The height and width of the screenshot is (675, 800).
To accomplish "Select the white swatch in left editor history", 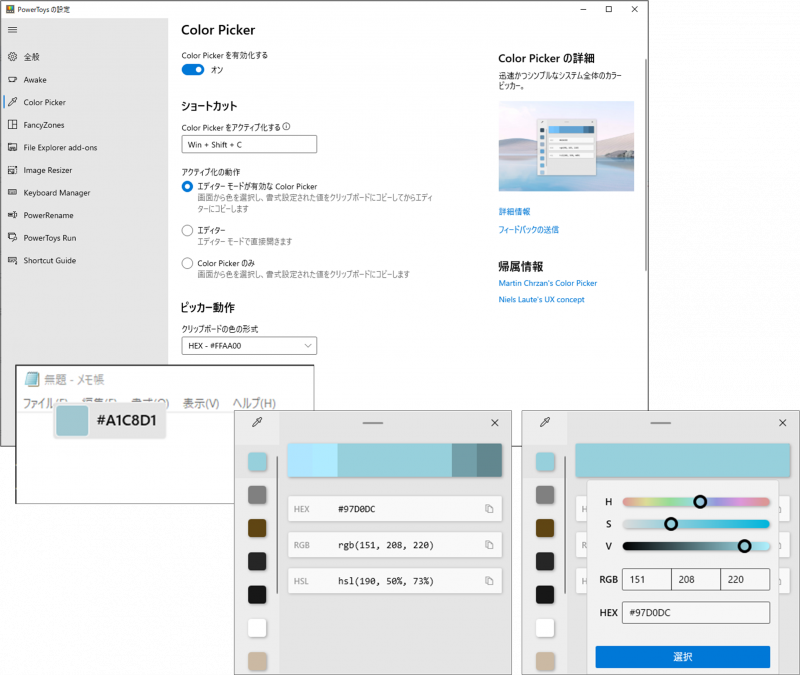I will pos(257,628).
